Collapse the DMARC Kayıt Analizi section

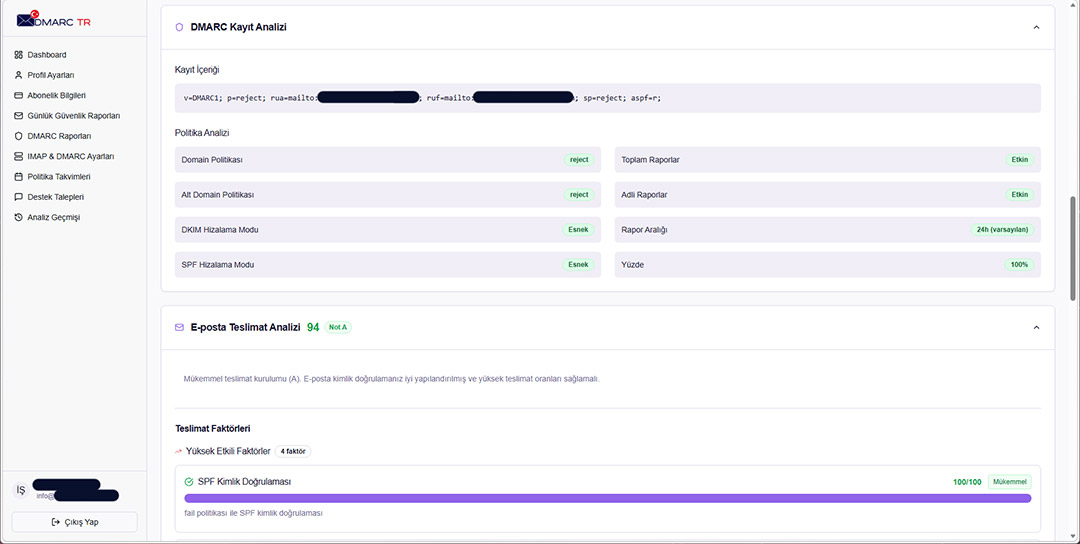point(1036,27)
